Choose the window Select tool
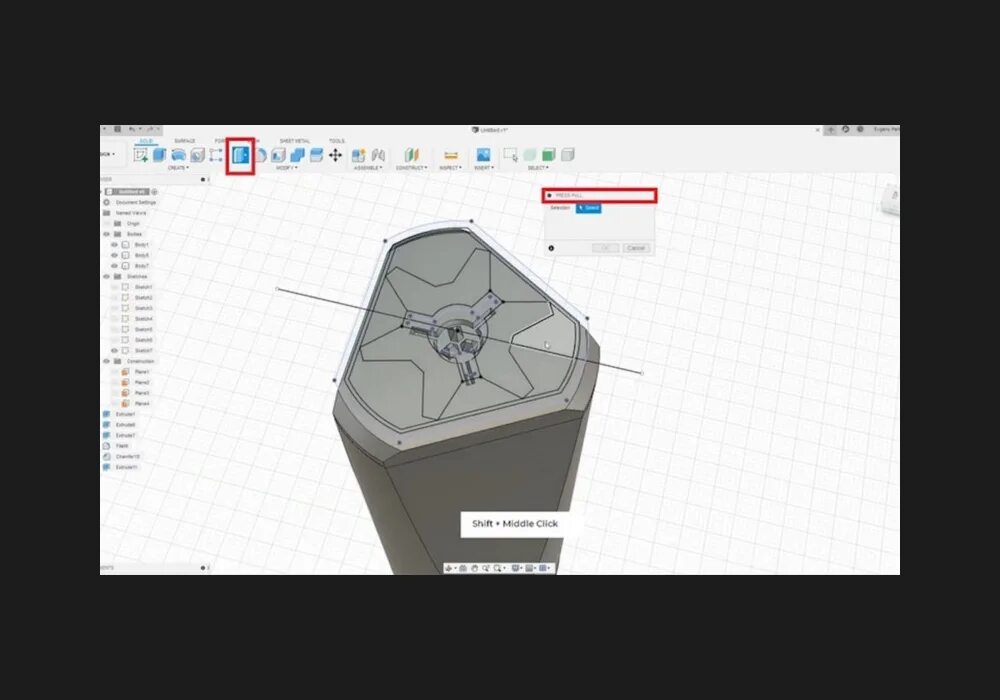Screen dimensions: 1000x700 click(510, 155)
